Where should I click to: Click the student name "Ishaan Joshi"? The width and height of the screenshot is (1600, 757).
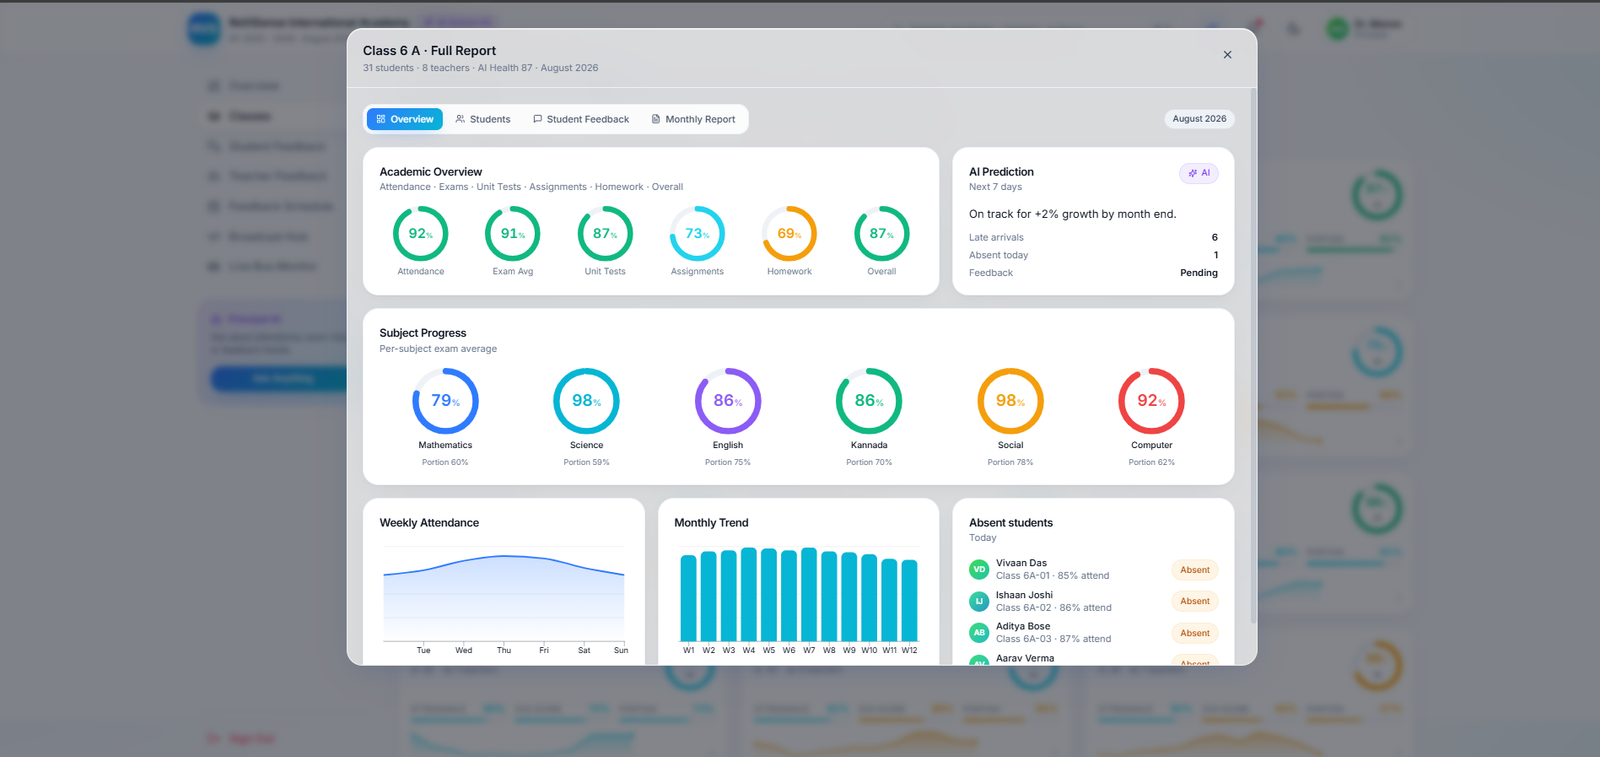pos(1024,595)
